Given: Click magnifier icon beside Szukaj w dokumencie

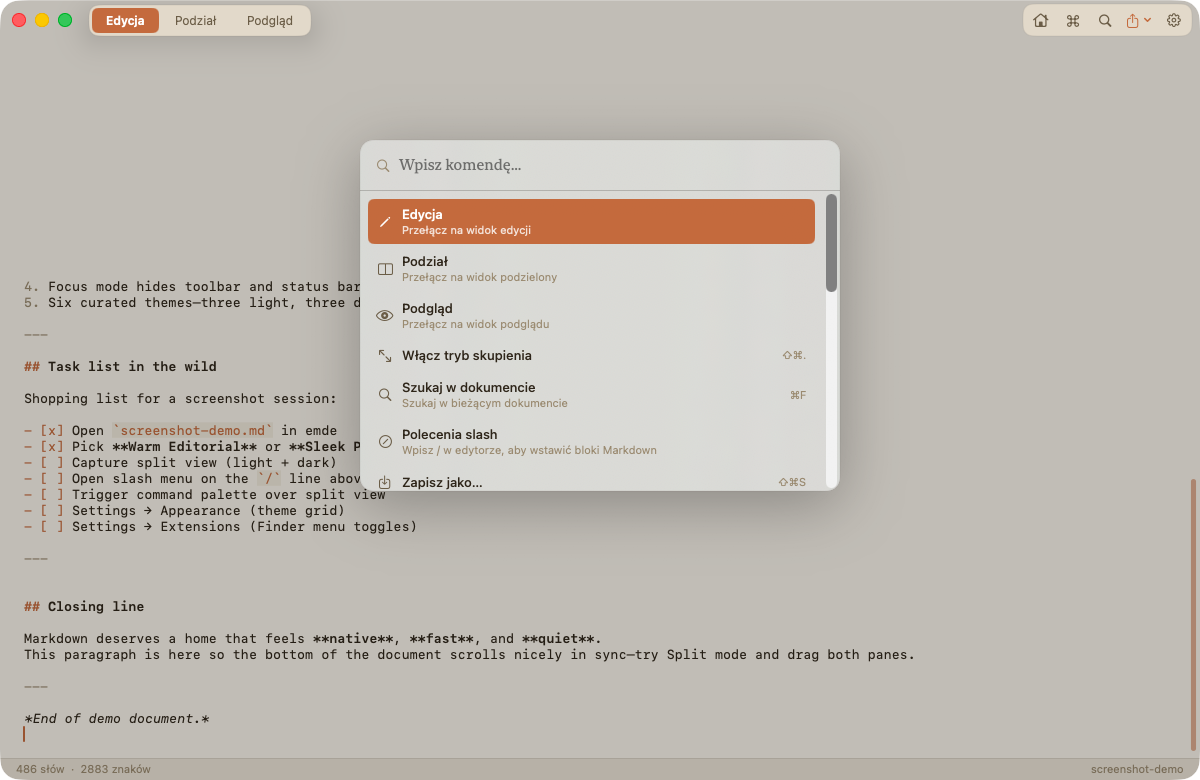Looking at the screenshot, I should click(x=385, y=394).
